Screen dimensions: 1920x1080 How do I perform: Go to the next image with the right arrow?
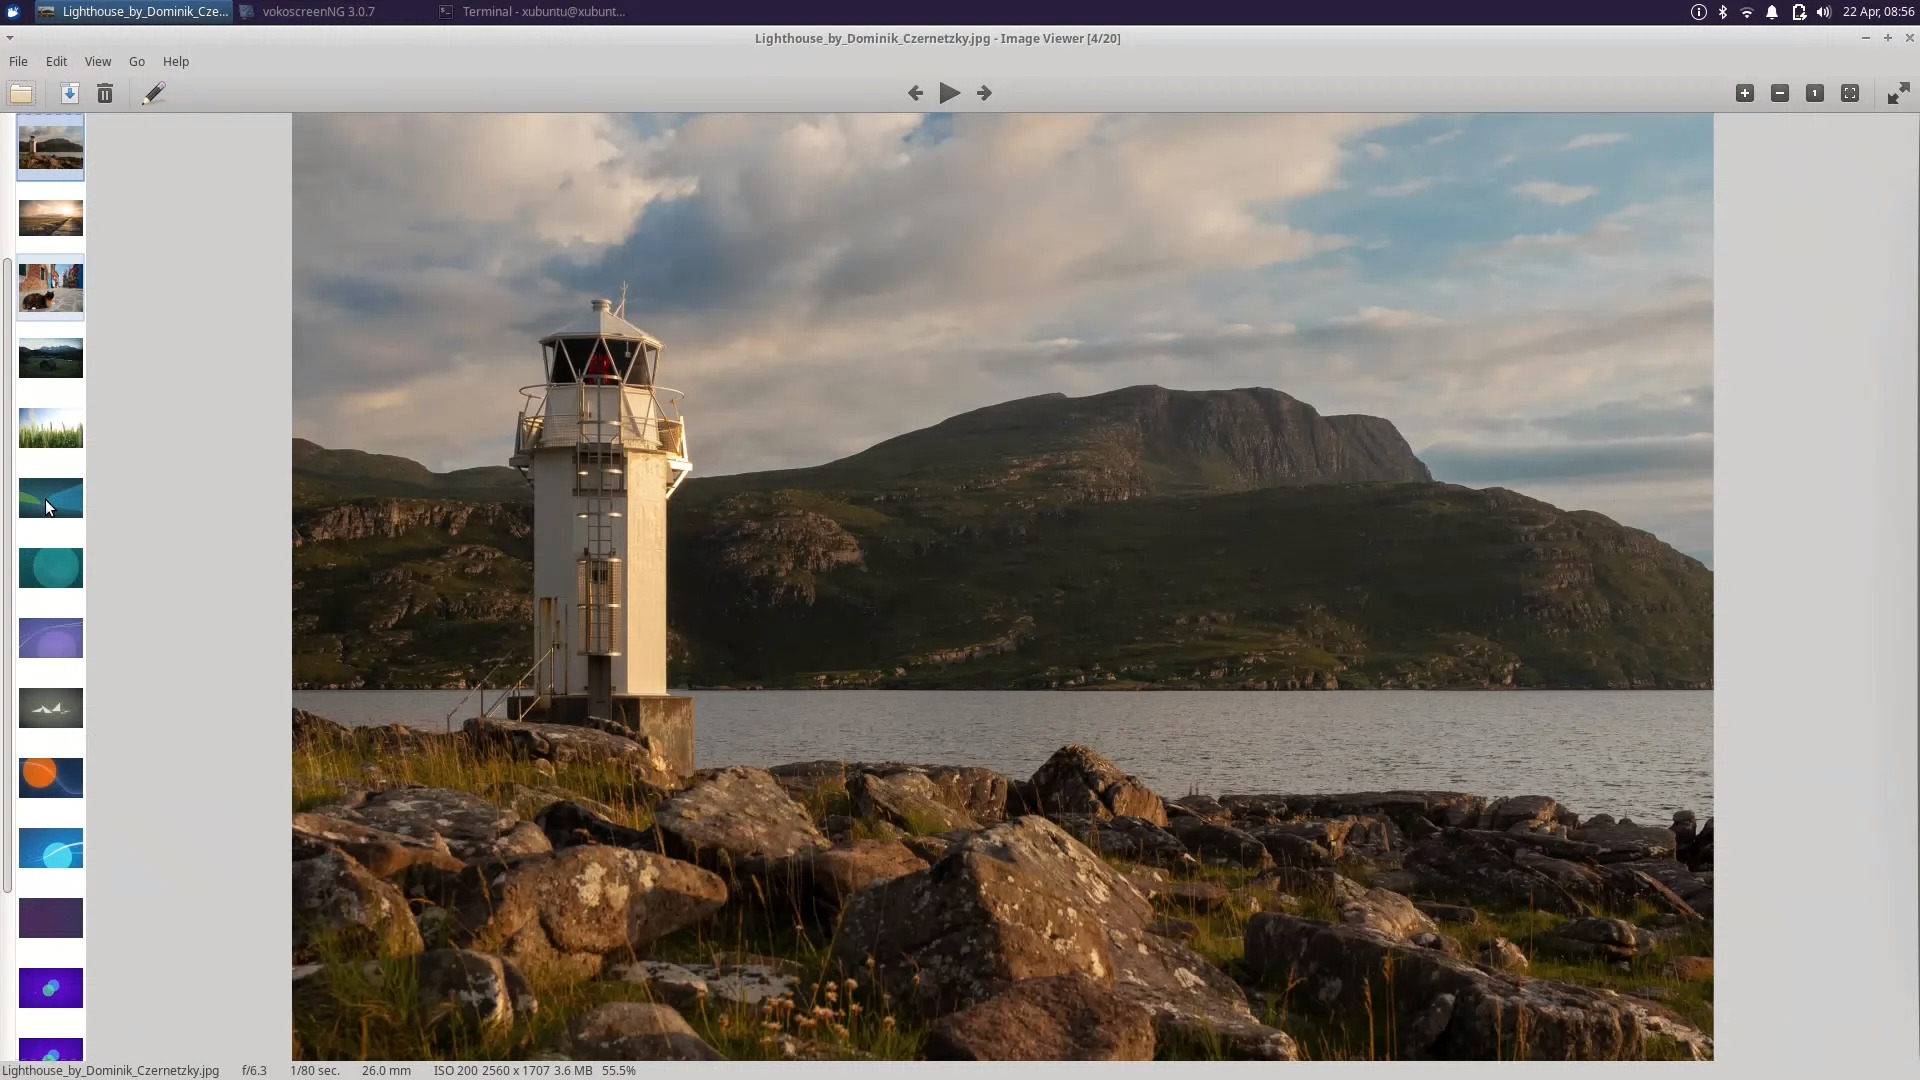(984, 93)
